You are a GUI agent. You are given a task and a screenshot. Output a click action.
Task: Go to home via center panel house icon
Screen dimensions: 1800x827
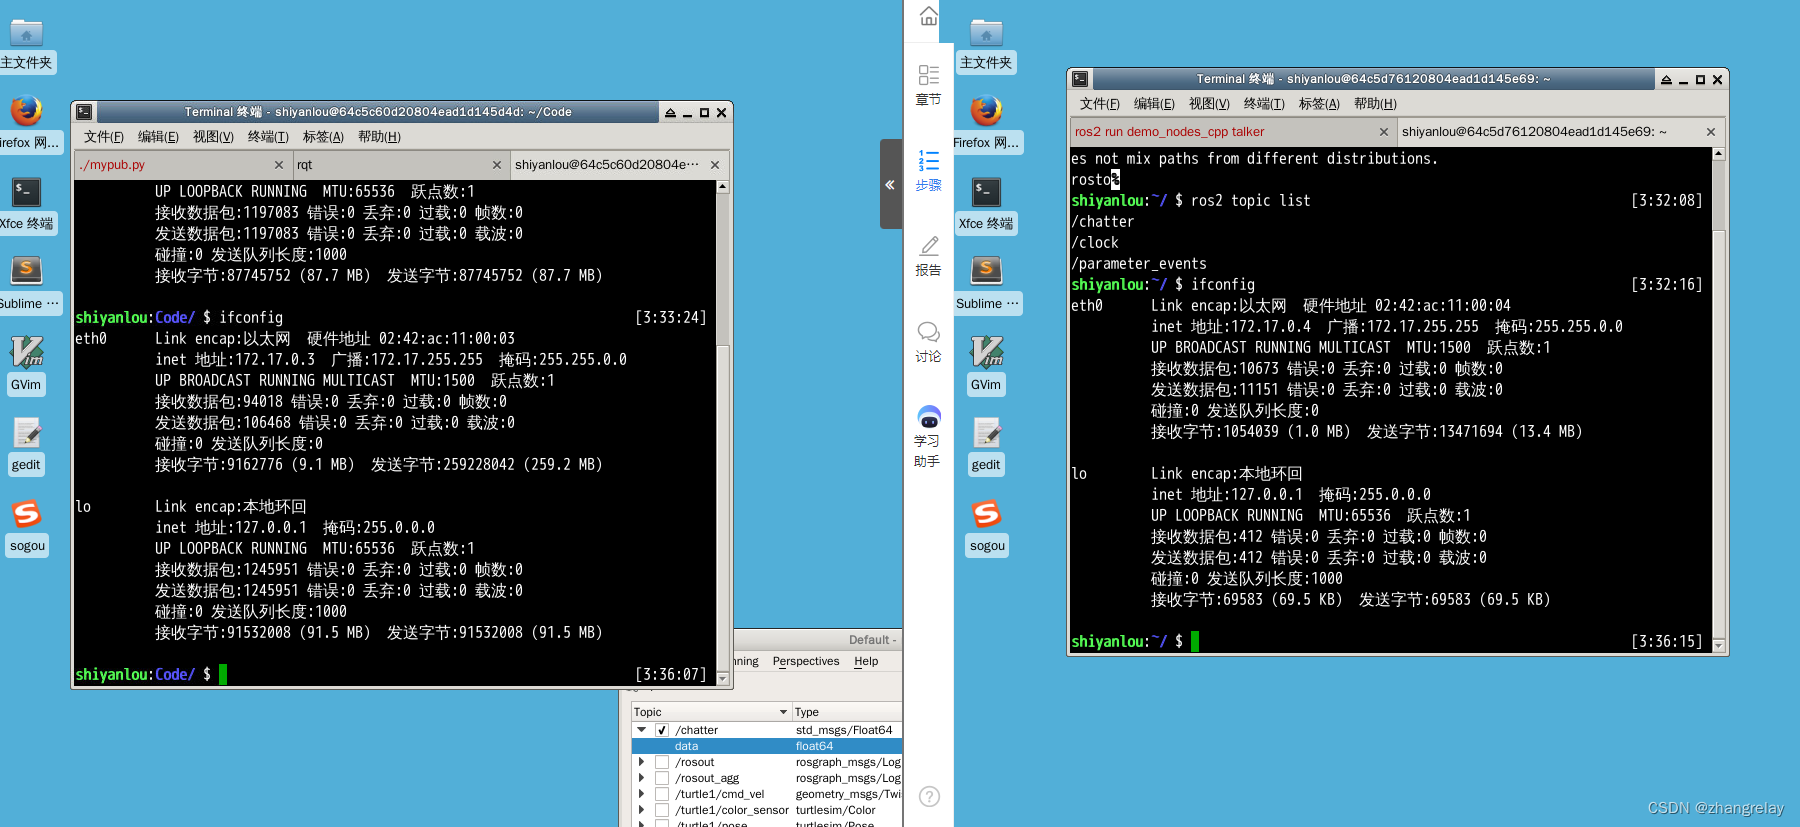pyautogui.click(x=929, y=16)
